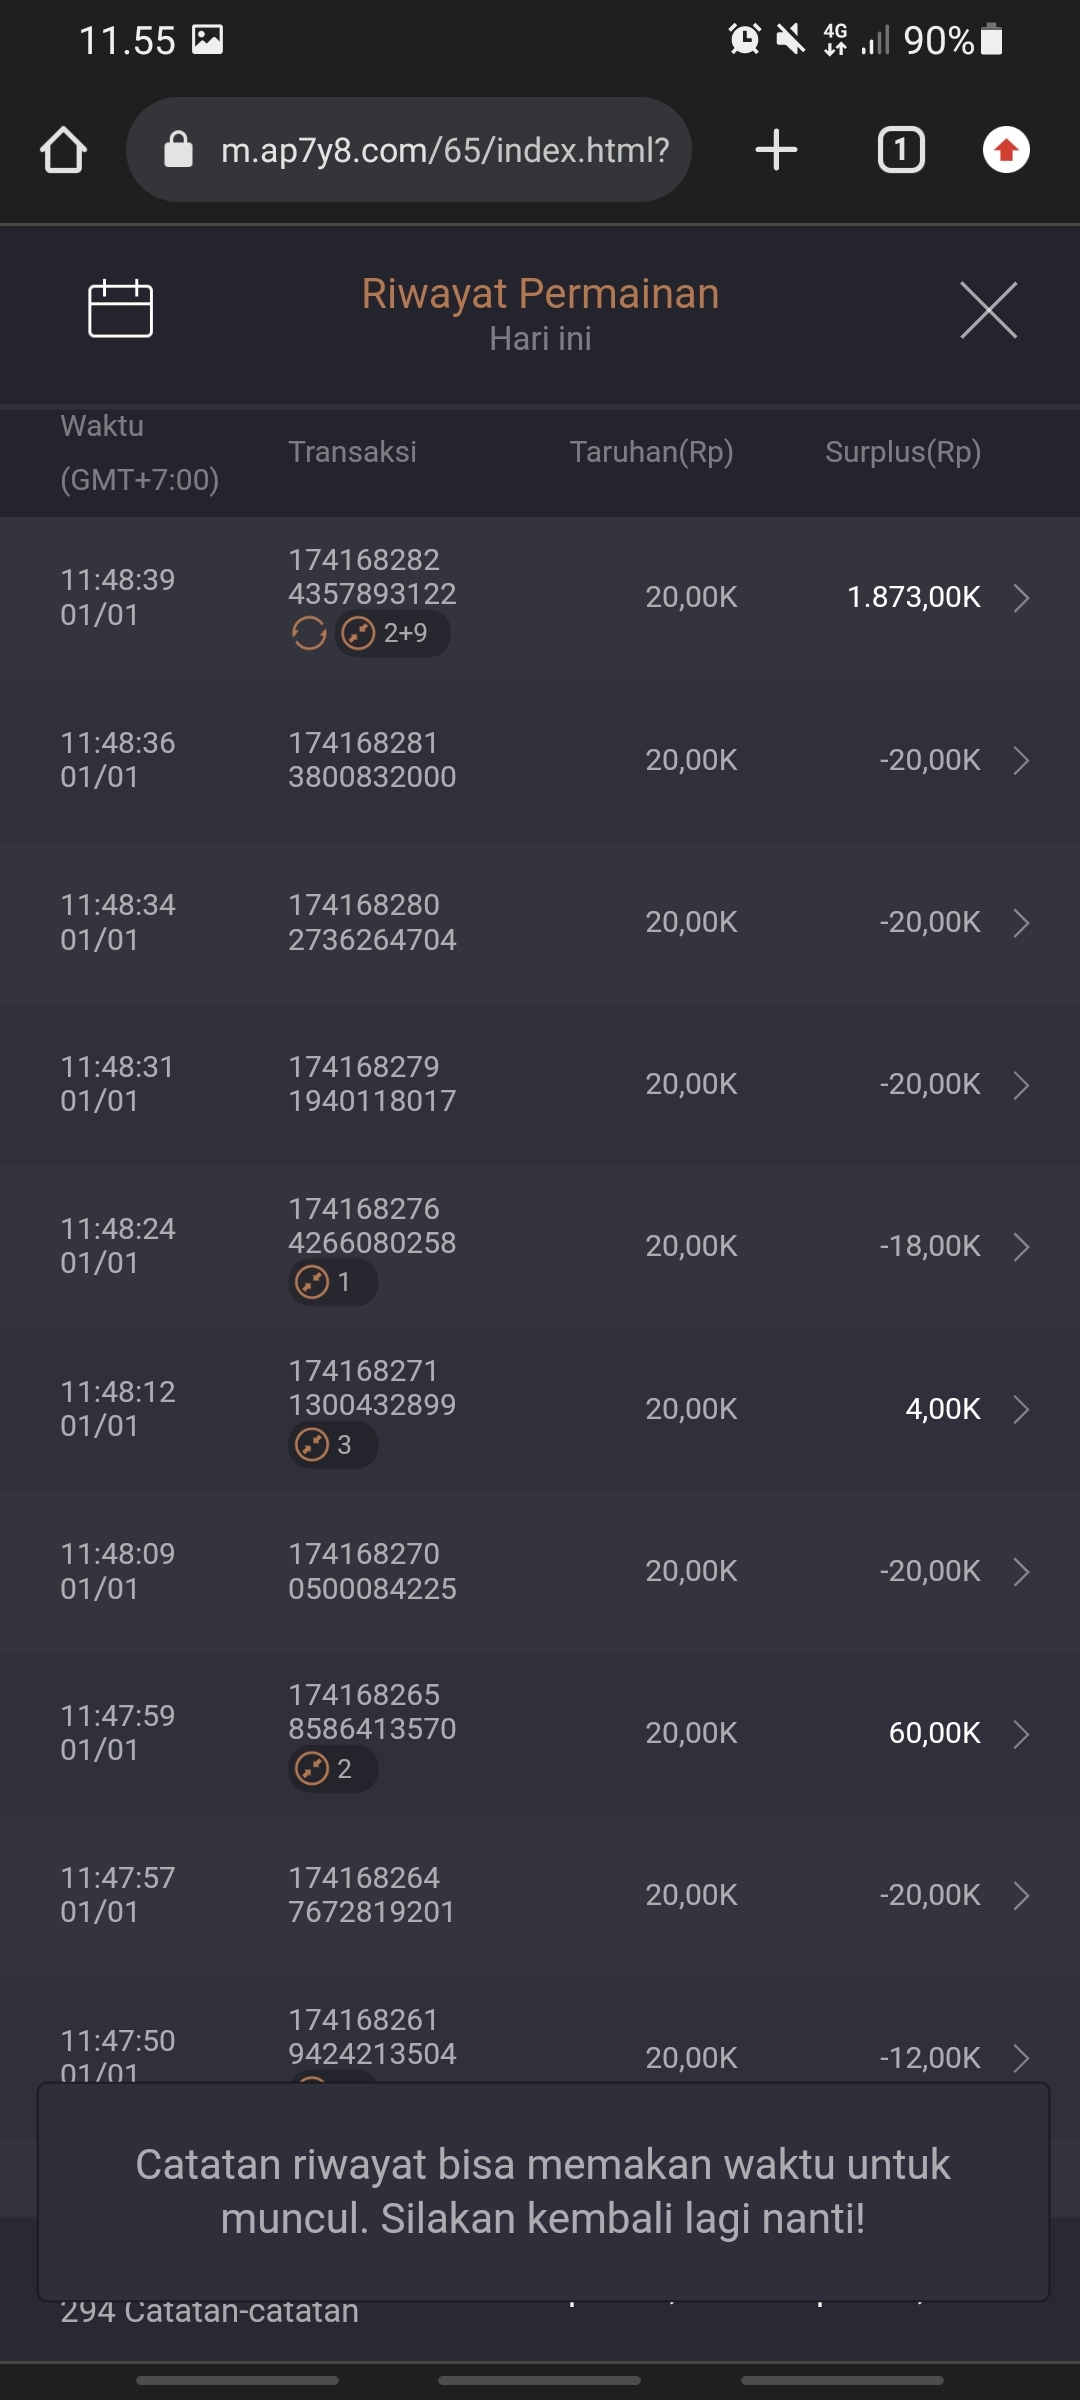Open transaction 174168270 0500084225 entry

point(372,1571)
